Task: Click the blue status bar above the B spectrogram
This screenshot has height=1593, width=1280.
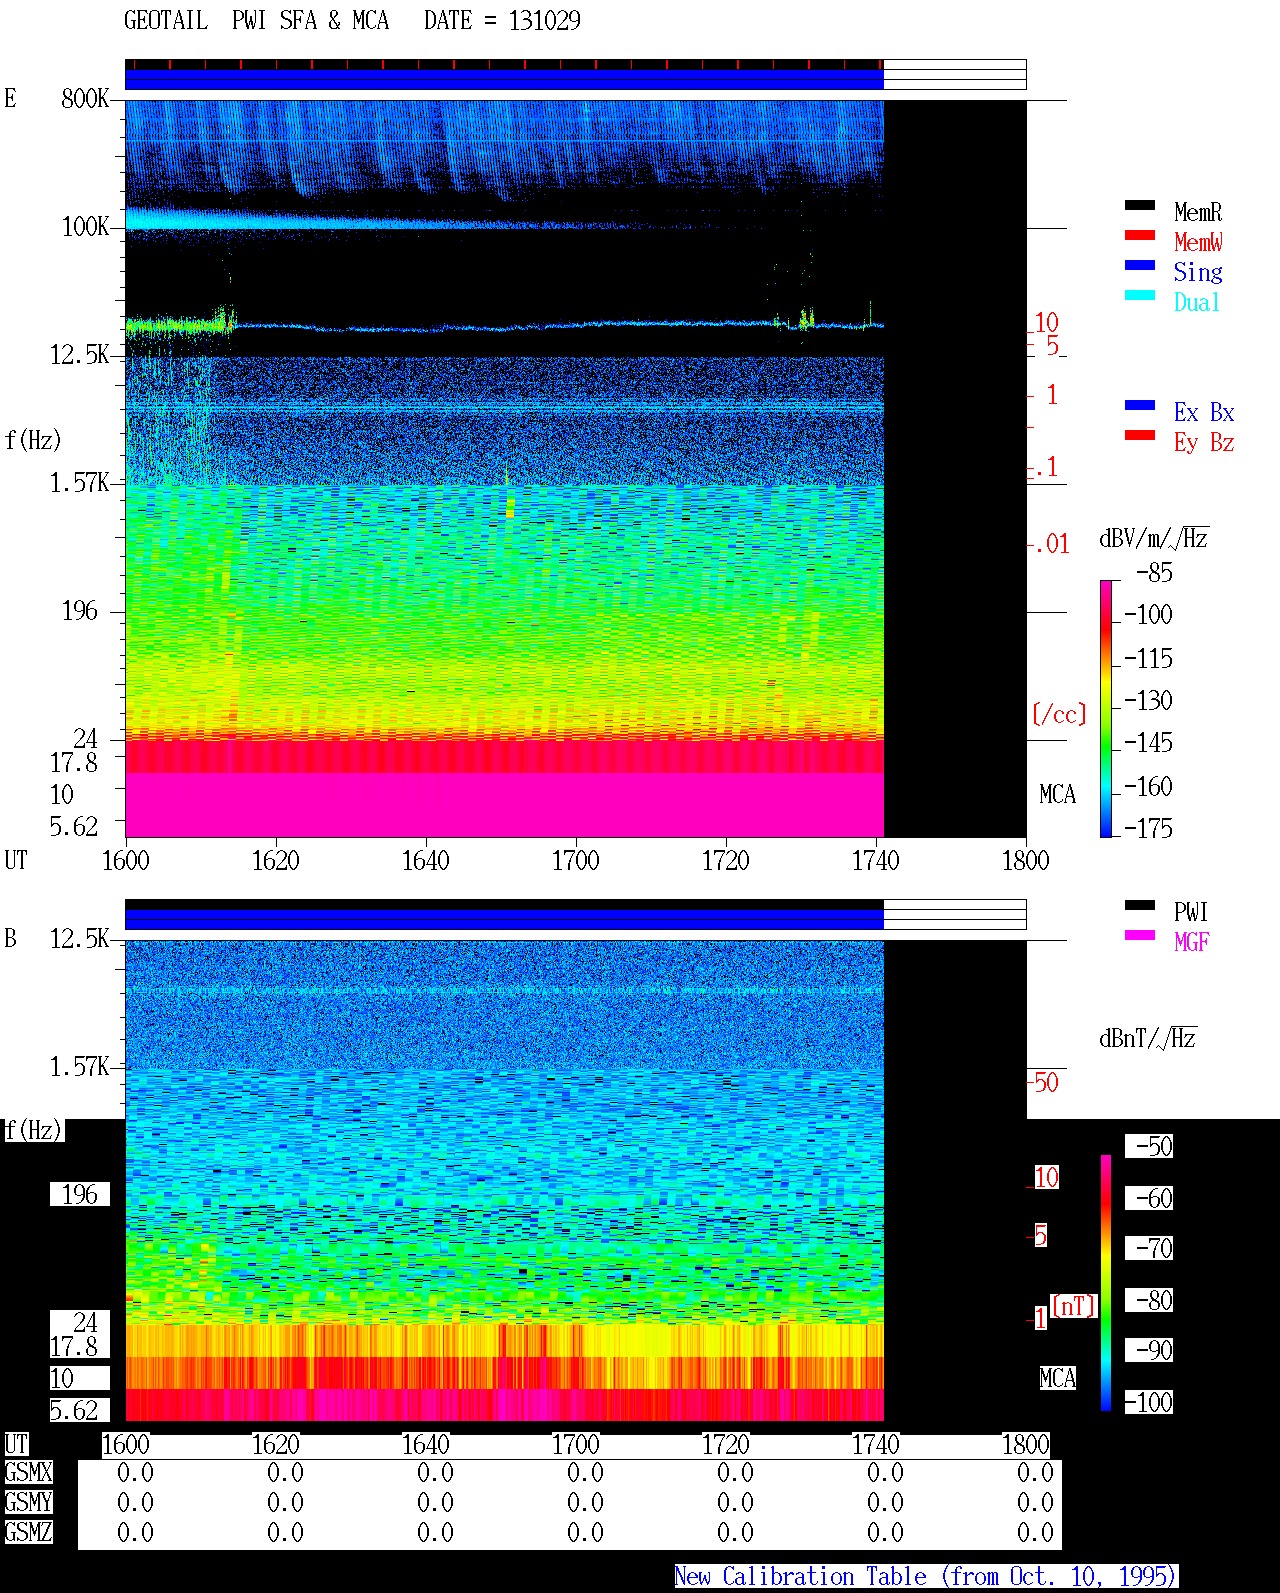Action: [504, 919]
